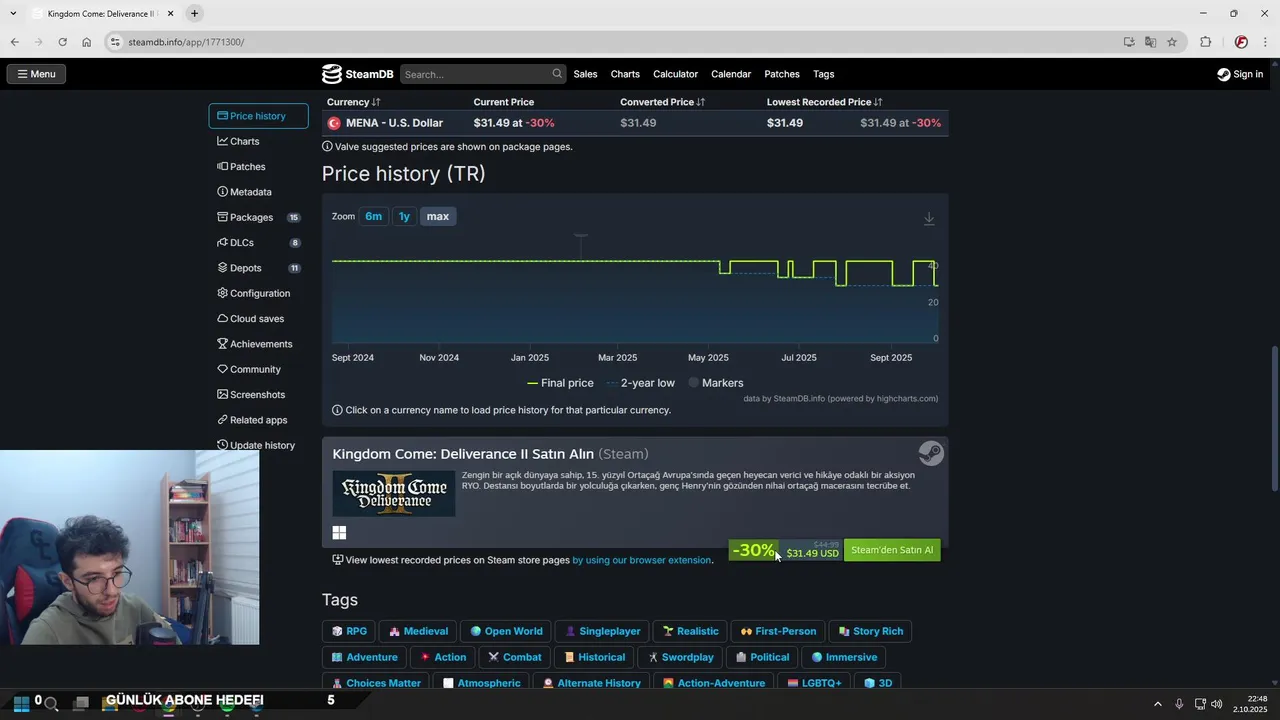
Task: Open the Medieval tag
Action: coord(418,631)
